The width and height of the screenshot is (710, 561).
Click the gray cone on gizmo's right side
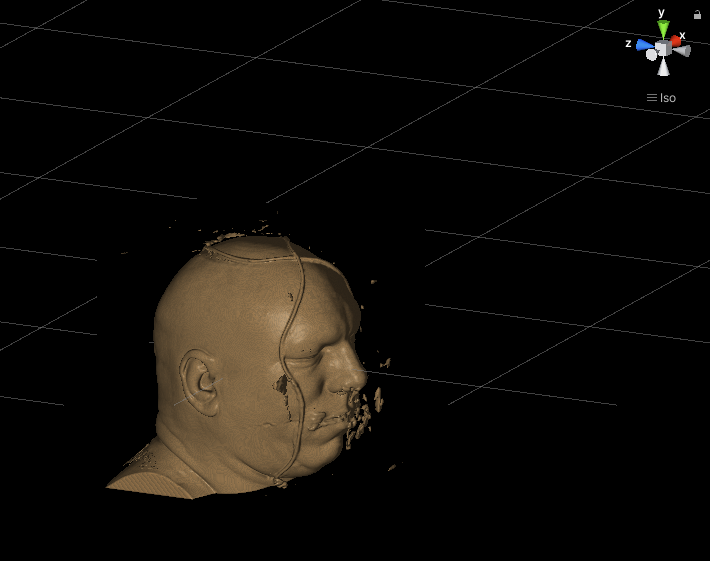coord(682,51)
